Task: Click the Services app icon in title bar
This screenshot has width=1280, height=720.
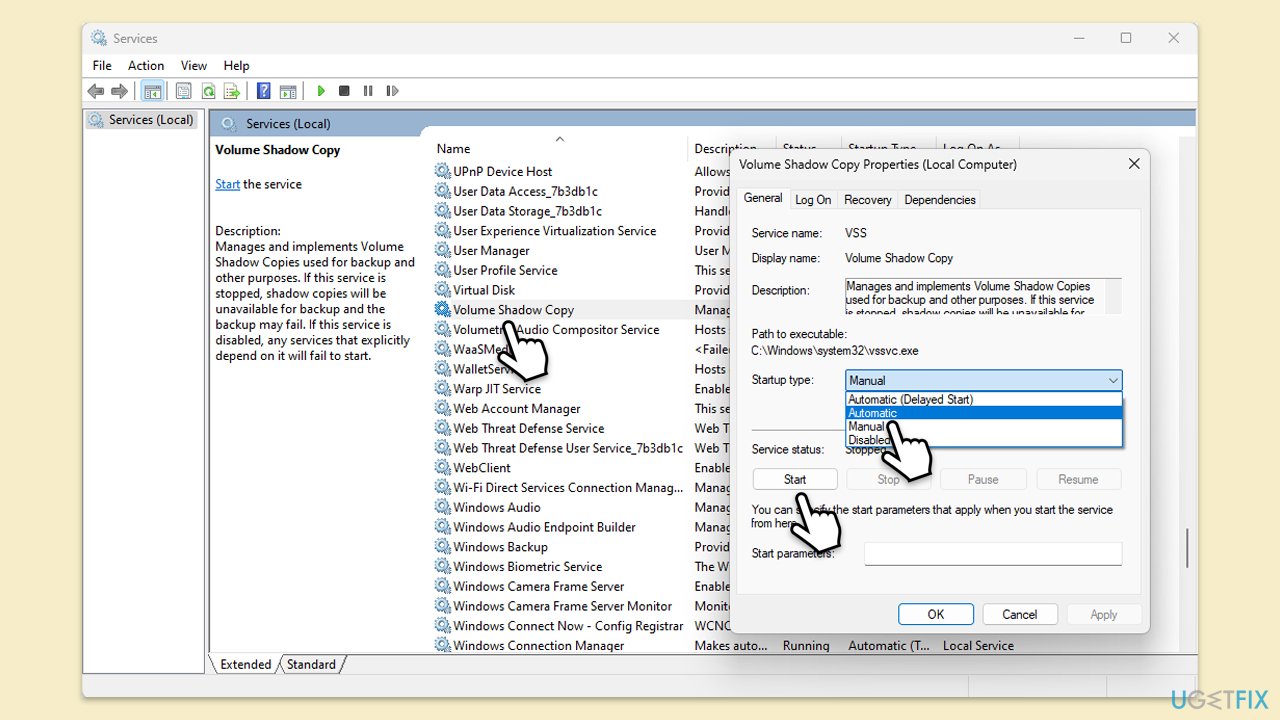Action: pyautogui.click(x=99, y=38)
